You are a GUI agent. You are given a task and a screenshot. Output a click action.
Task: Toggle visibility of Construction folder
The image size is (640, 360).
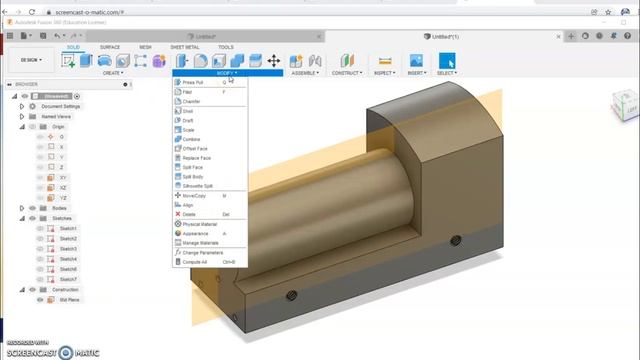click(33, 290)
